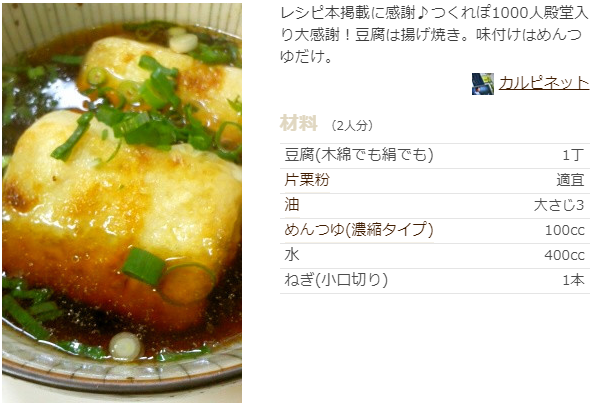Viewport: 608px width, 409px height.
Task: Open the 片栗粉 ingredient link
Action: (x=307, y=180)
